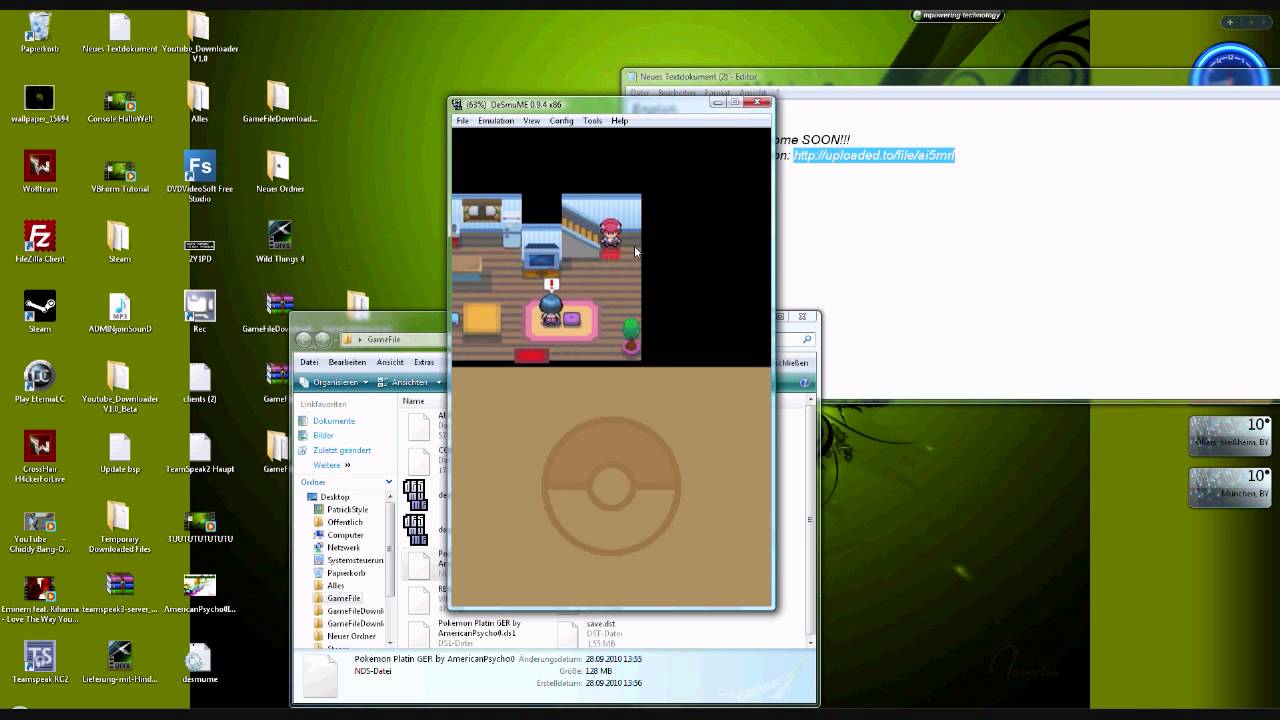The width and height of the screenshot is (1280, 720).
Task: Select the Wild Things 4 video file
Action: point(280,241)
